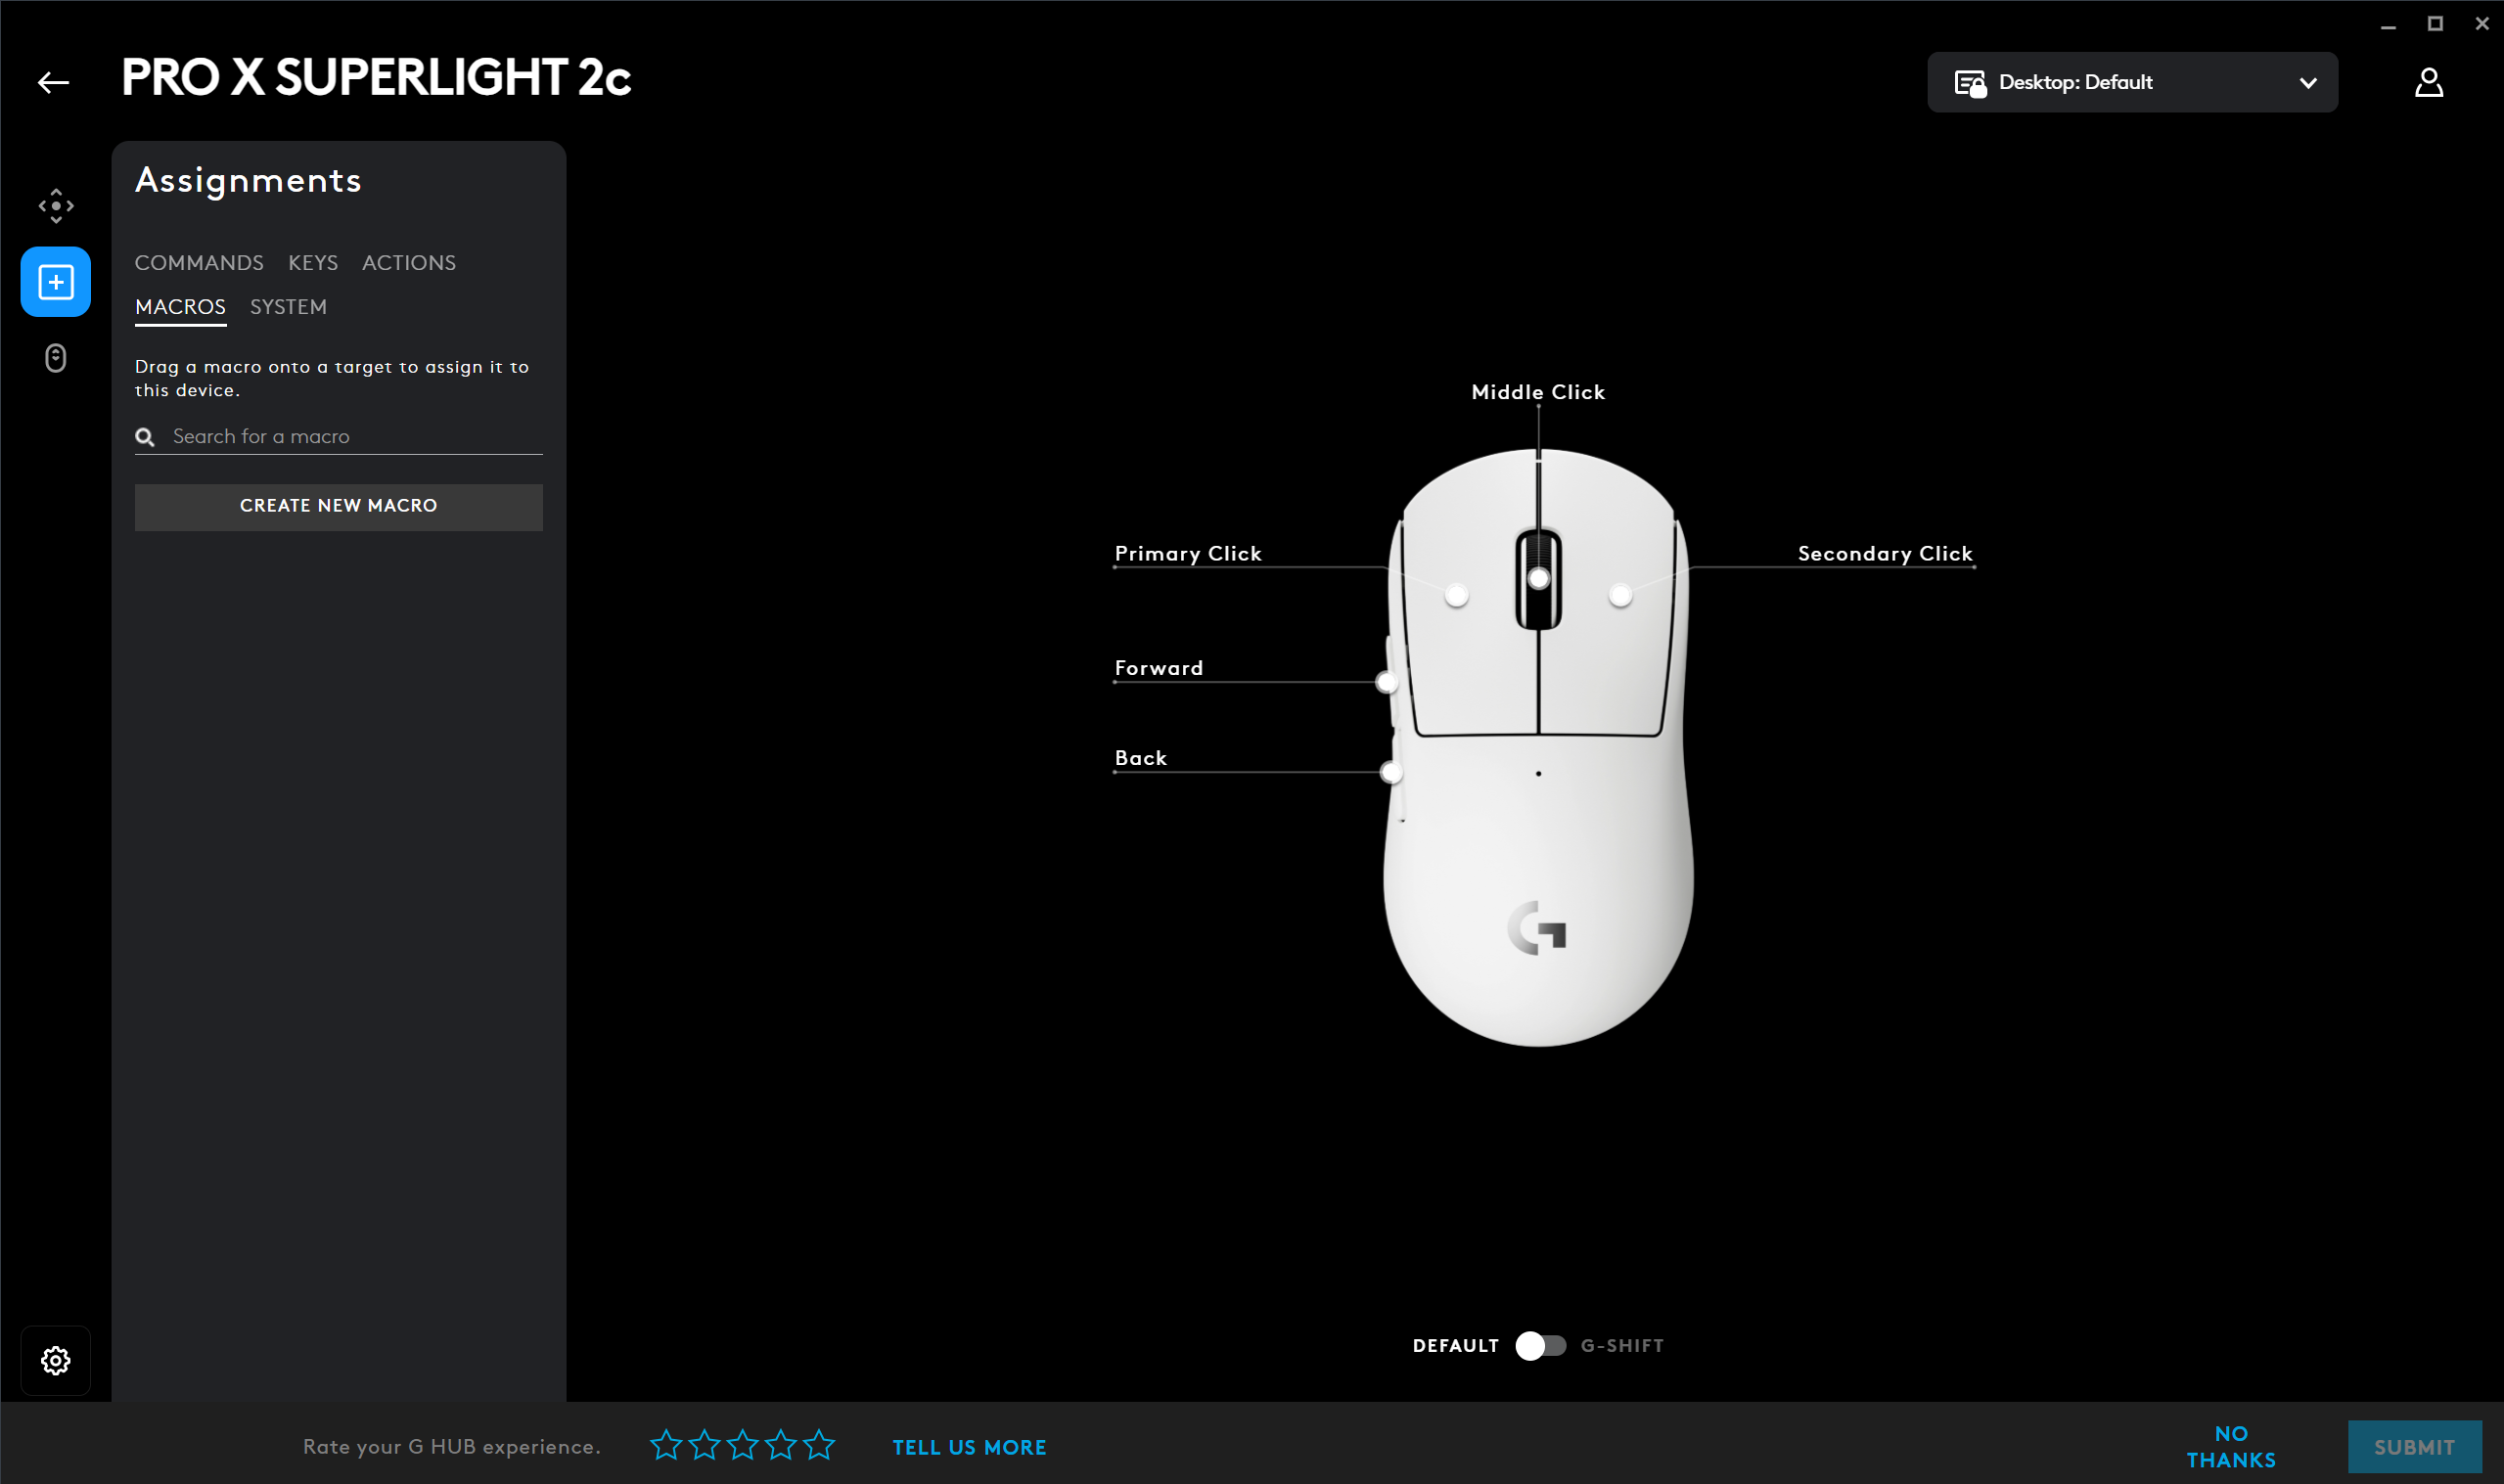
Task: Click the fifth rating star
Action: tap(819, 1445)
